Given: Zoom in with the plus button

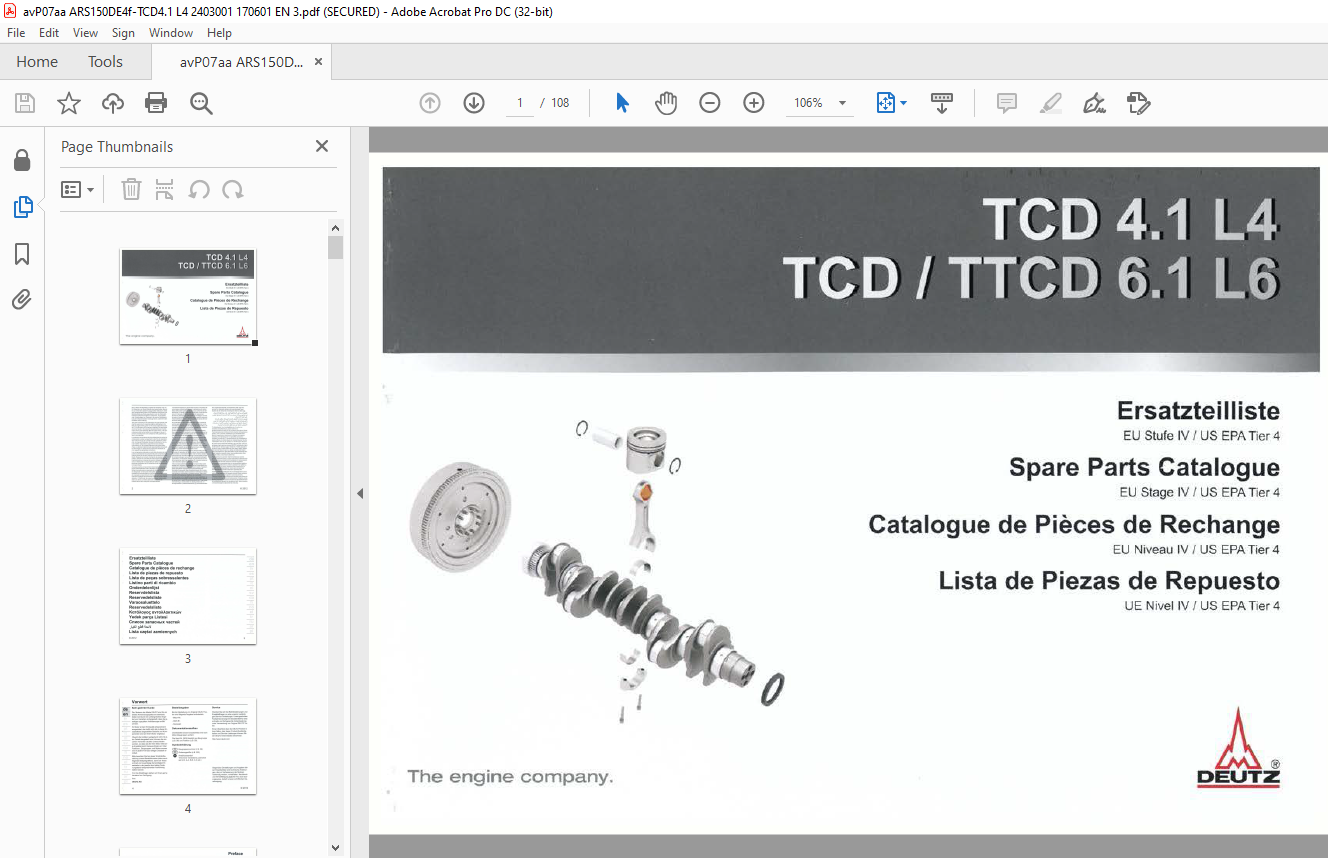Looking at the screenshot, I should pos(754,103).
